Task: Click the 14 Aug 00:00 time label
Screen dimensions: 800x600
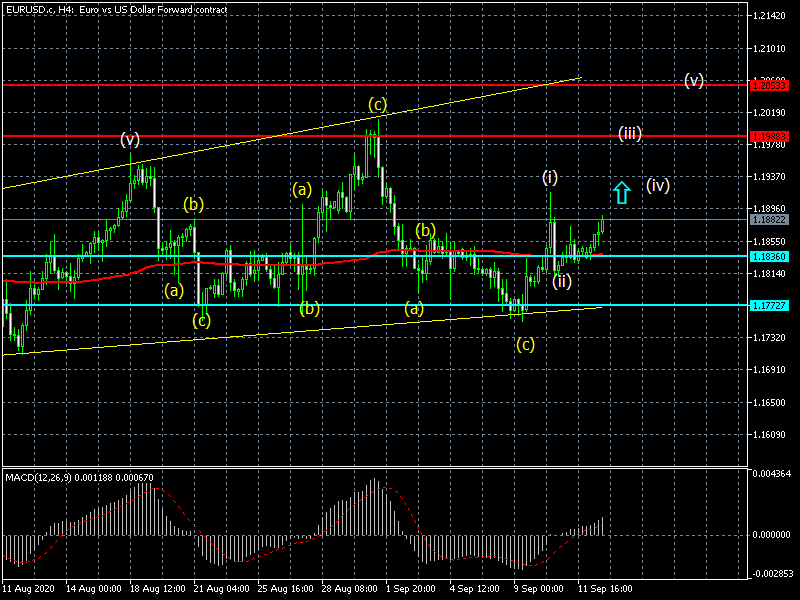Action: pos(94,588)
